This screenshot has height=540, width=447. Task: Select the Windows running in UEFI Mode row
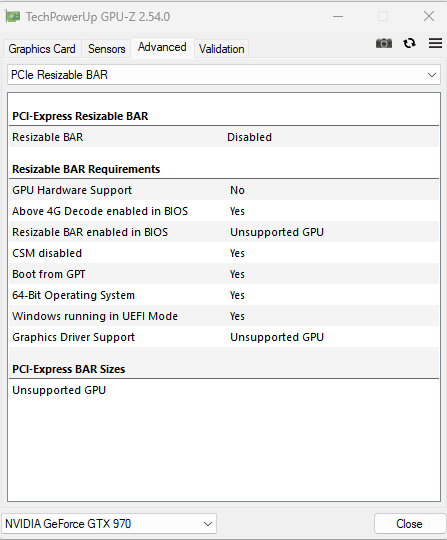224,316
